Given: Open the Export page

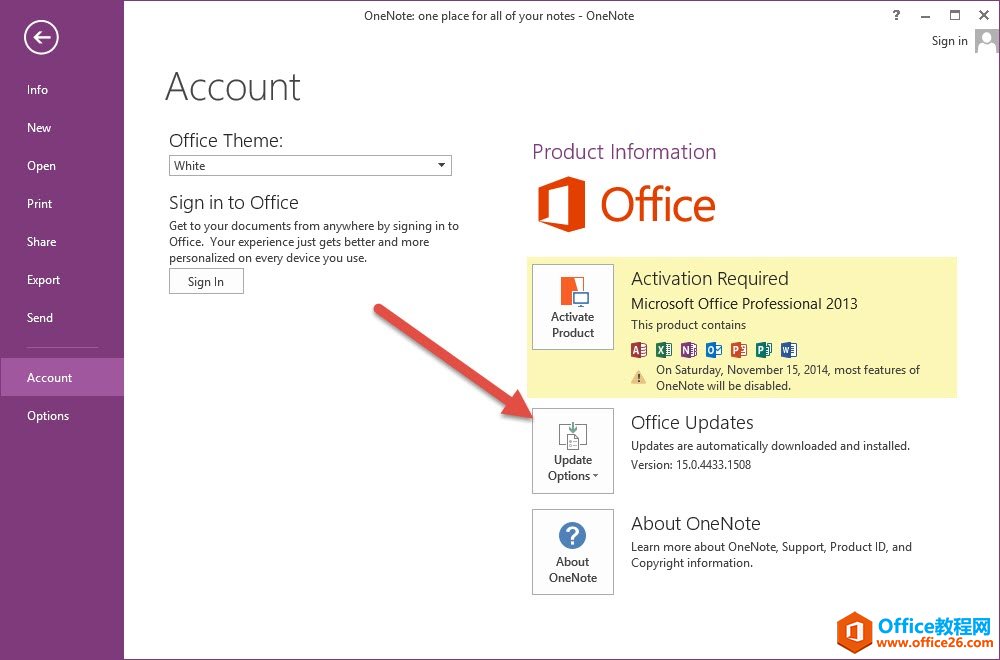Looking at the screenshot, I should click(43, 280).
